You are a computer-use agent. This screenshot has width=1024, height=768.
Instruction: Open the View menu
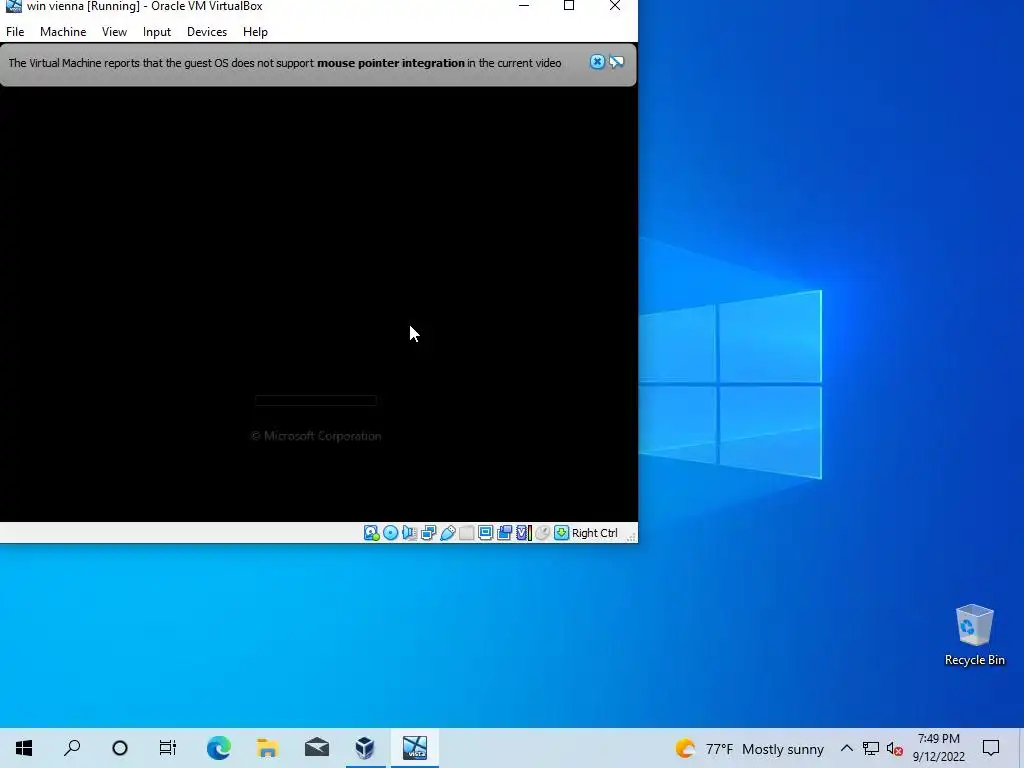tap(114, 31)
